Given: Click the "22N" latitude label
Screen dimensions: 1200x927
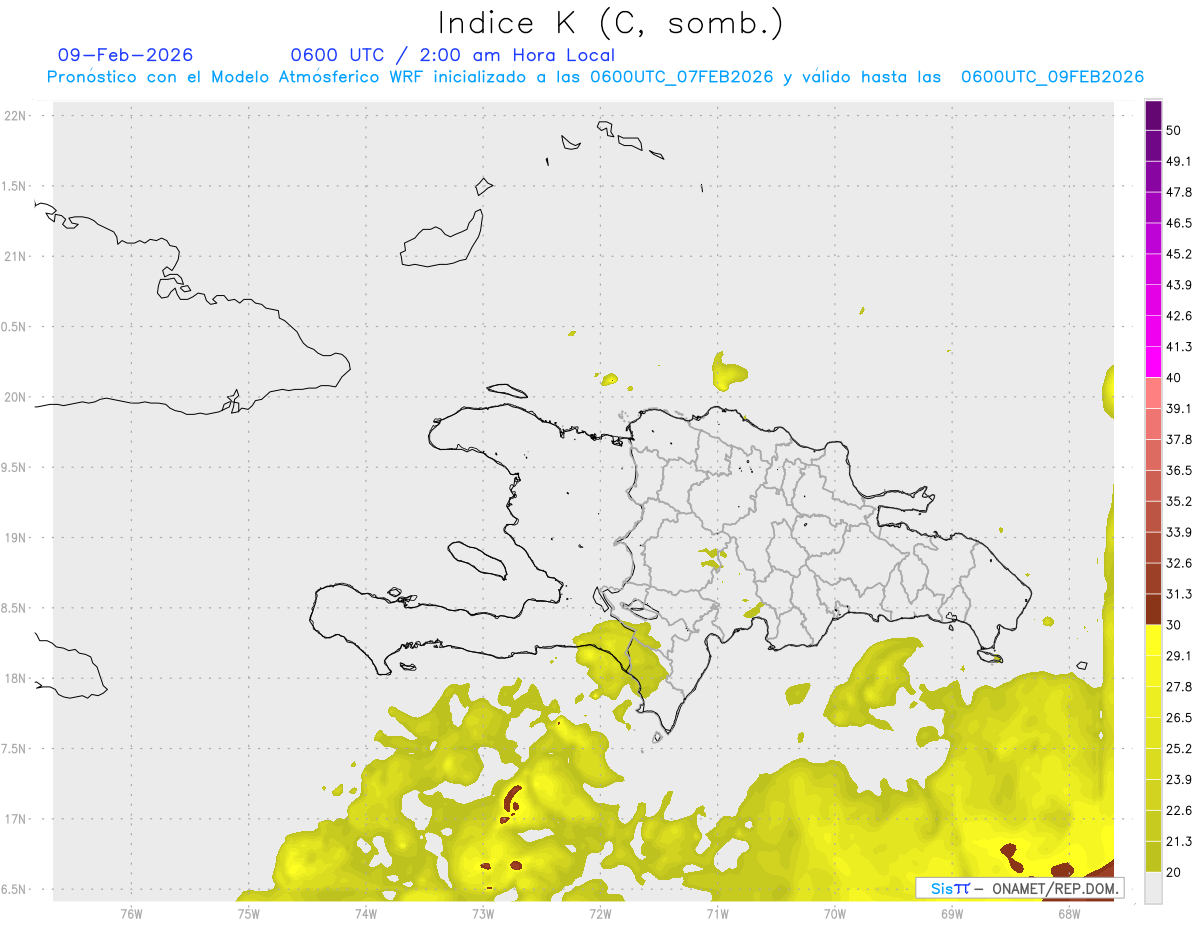Looking at the screenshot, I should pyautogui.click(x=15, y=116).
